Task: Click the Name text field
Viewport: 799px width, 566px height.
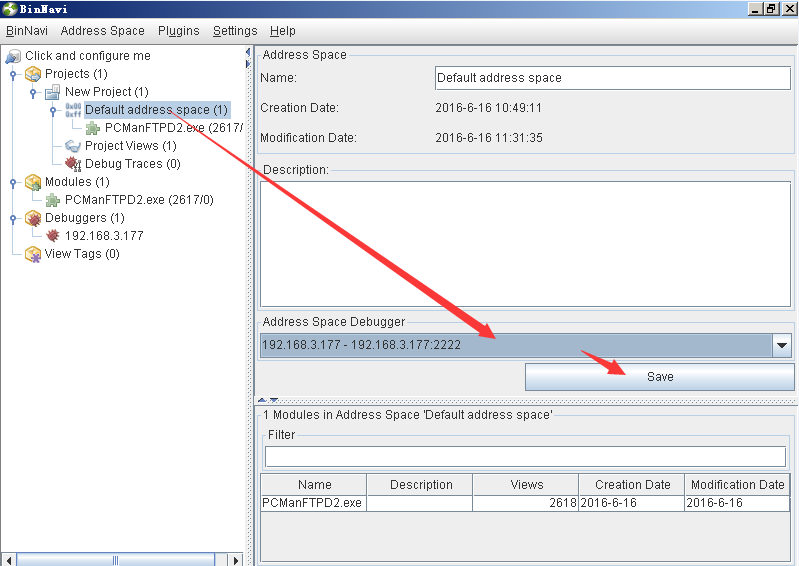Action: [x=612, y=78]
